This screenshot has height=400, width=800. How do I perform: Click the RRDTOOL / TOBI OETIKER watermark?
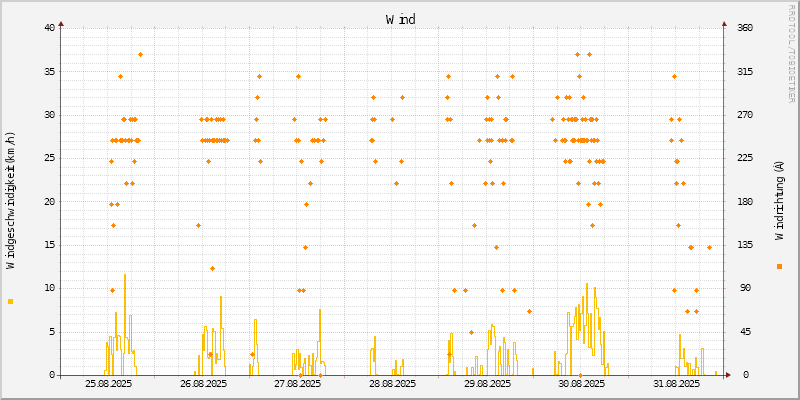coord(792,52)
